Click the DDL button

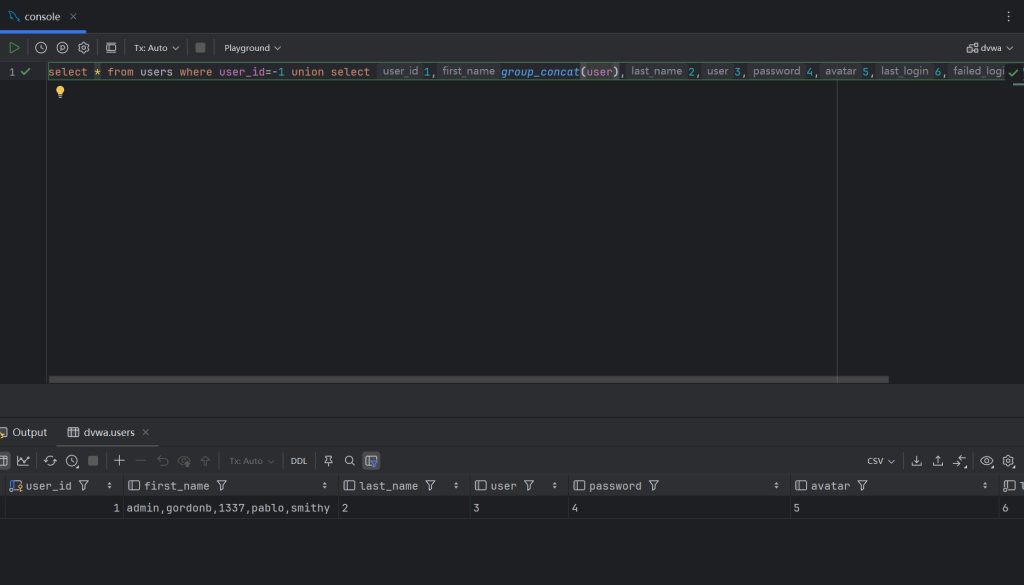(x=298, y=461)
